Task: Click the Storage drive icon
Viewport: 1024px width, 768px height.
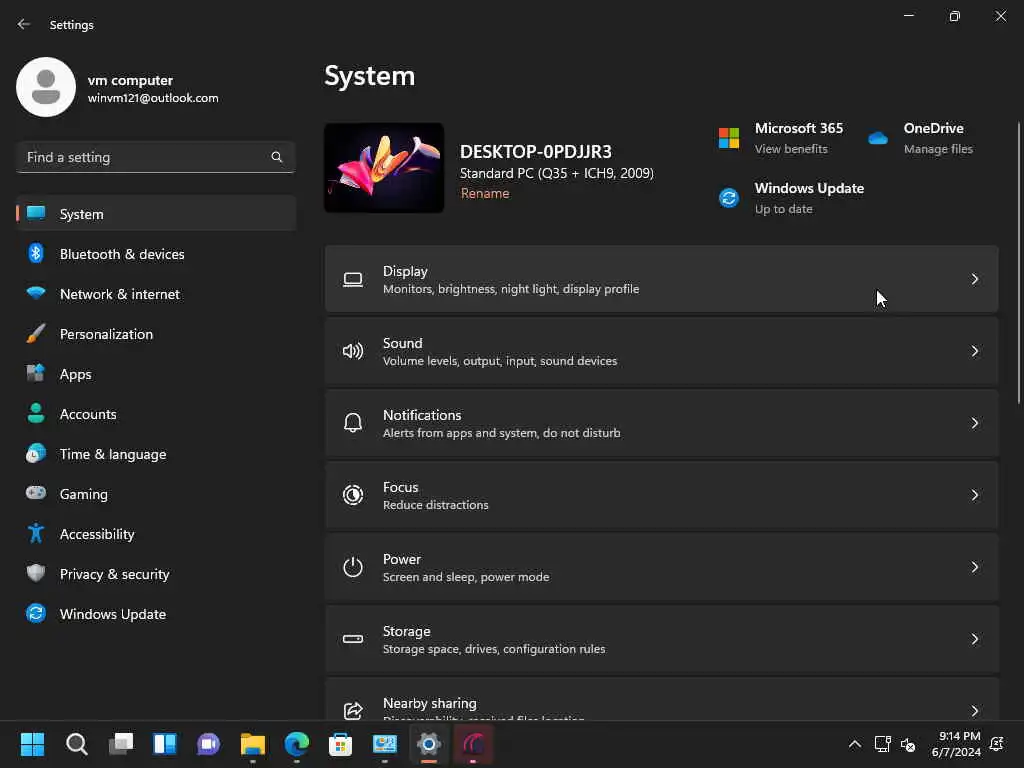Action: click(353, 639)
